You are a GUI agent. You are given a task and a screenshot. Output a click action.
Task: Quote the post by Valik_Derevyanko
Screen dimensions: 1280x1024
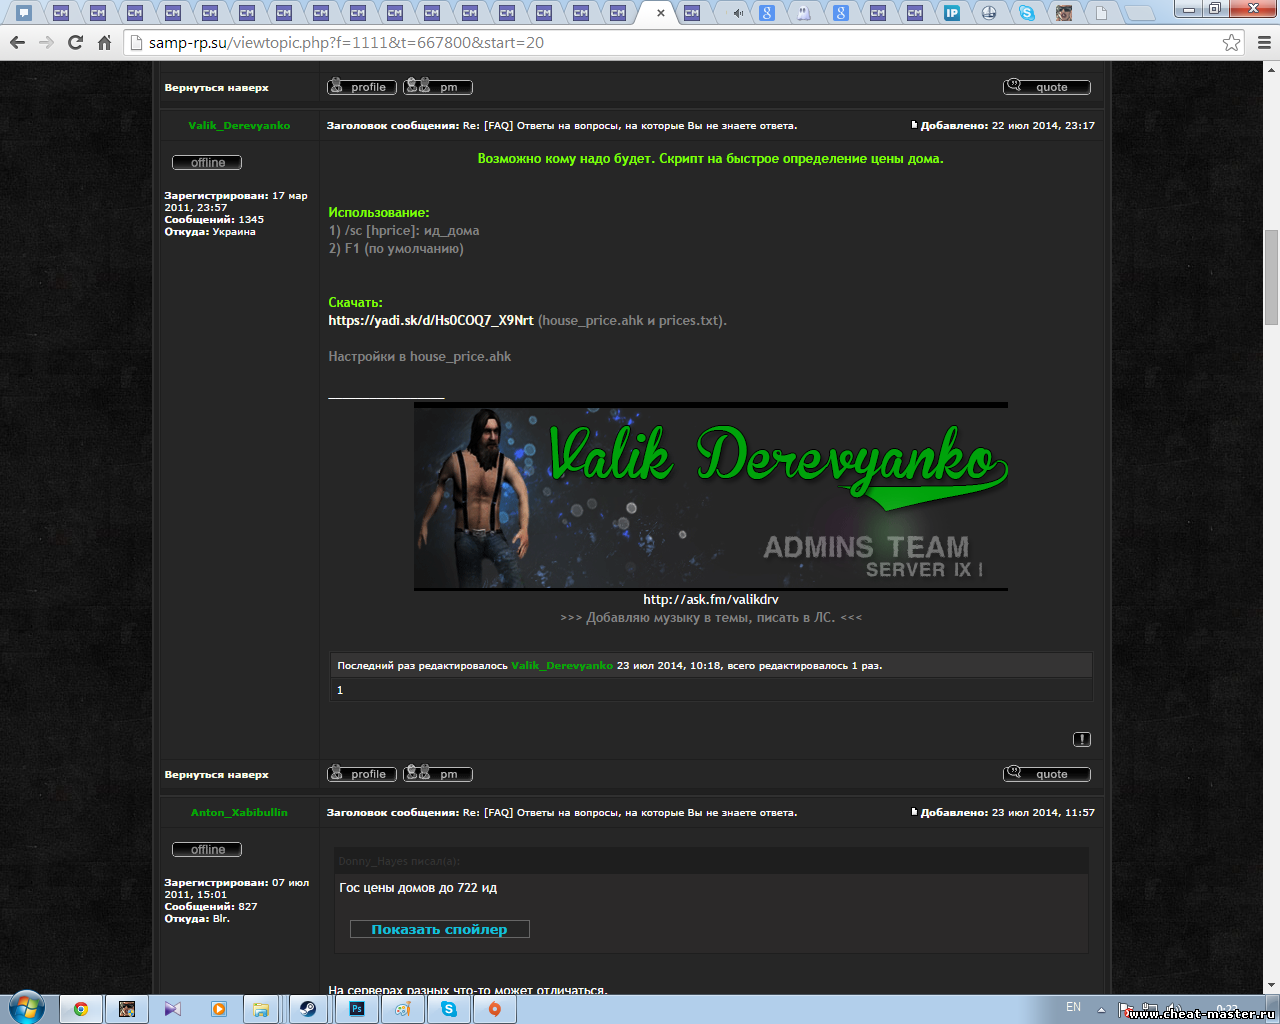1046,774
